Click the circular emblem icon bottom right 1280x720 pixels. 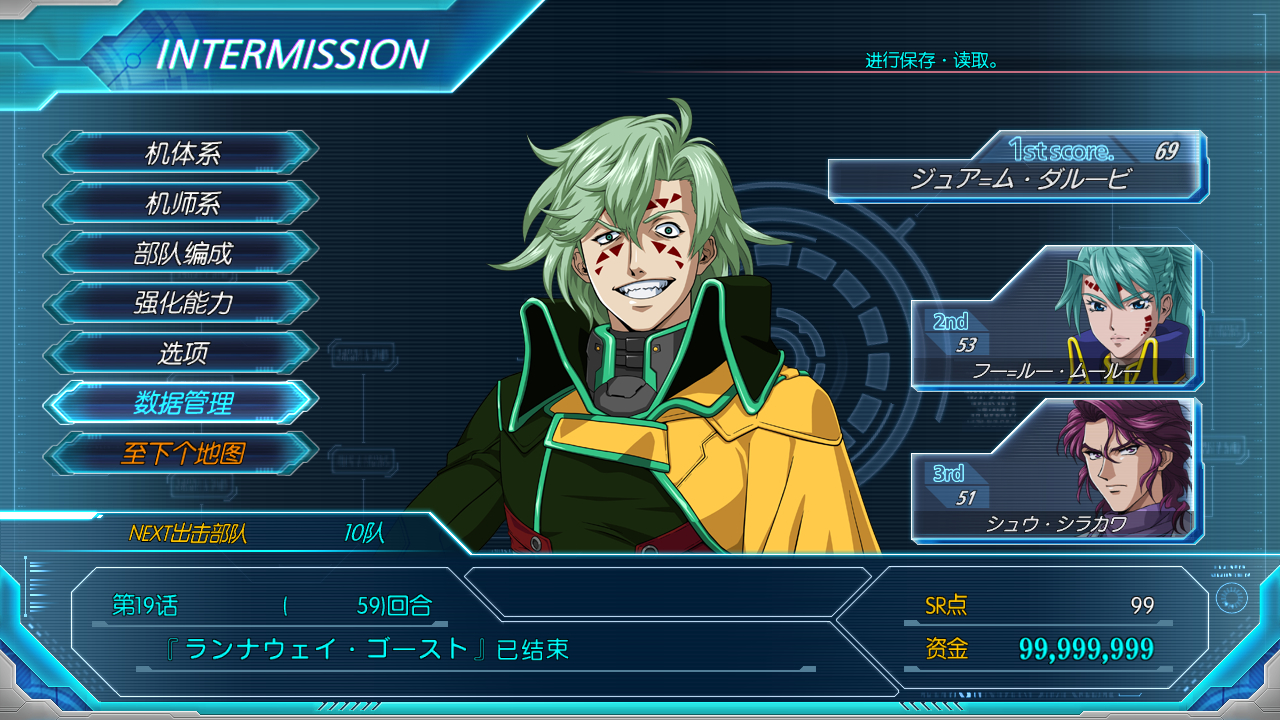(x=1233, y=598)
